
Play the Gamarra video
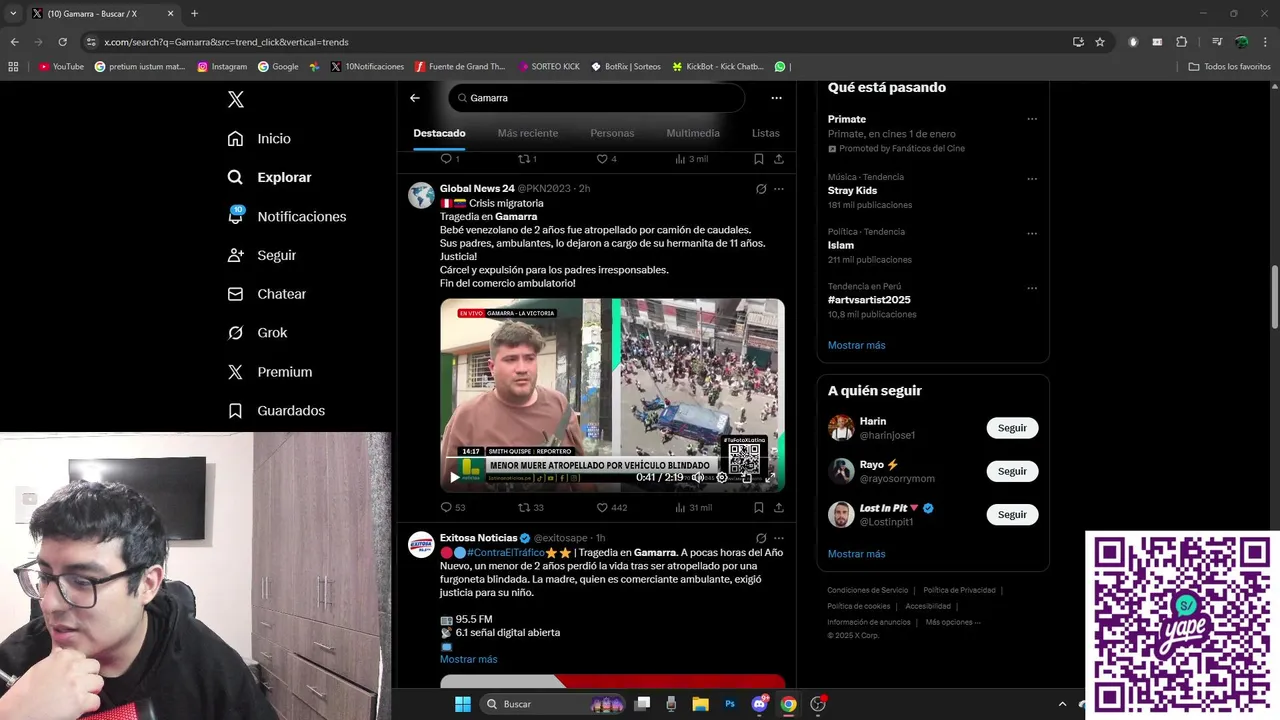pyautogui.click(x=455, y=478)
